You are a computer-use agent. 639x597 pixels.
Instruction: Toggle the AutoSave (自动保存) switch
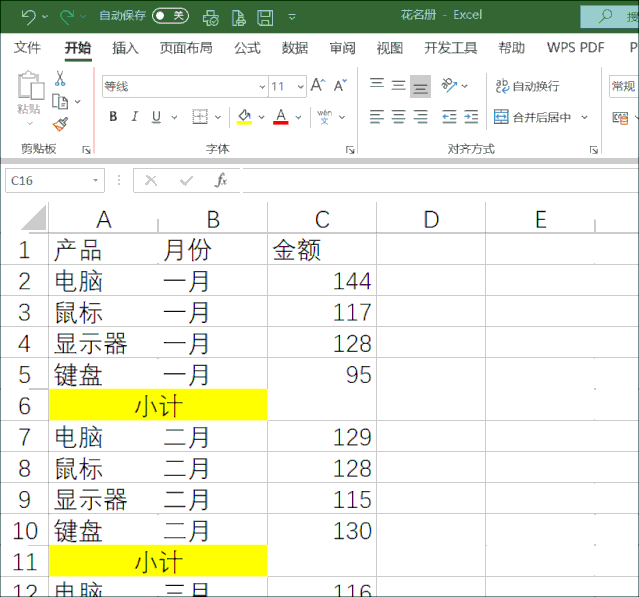point(170,15)
